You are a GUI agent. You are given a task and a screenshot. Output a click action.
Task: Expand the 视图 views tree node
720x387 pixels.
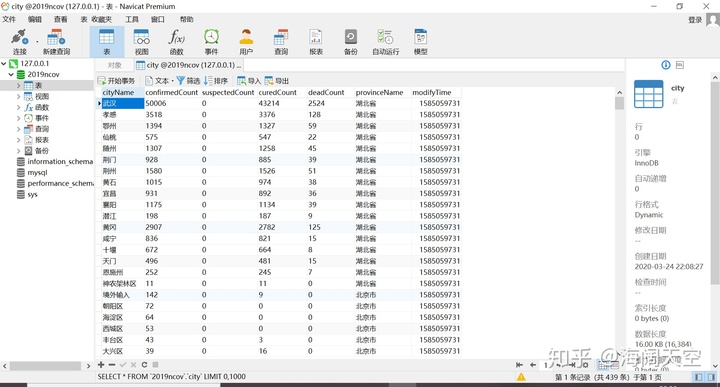[18, 96]
